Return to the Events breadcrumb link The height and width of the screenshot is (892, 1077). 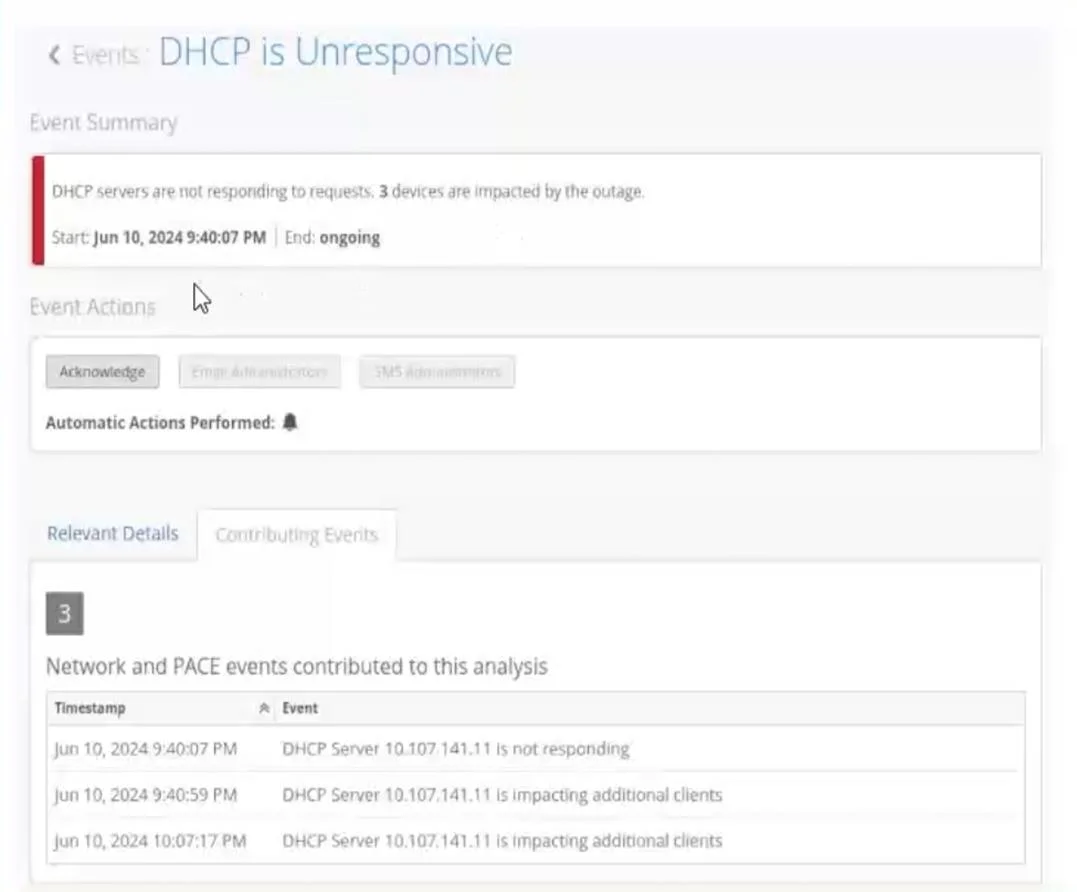pyautogui.click(x=105, y=55)
